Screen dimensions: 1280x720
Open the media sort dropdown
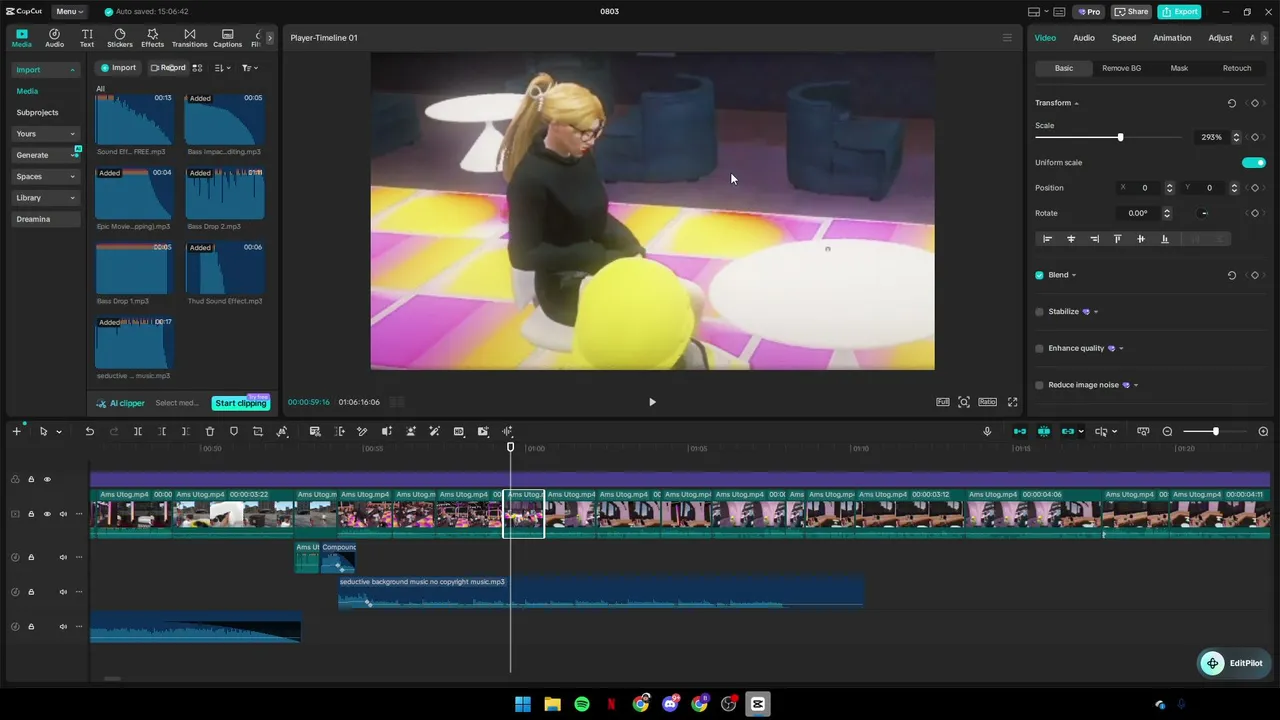222,68
